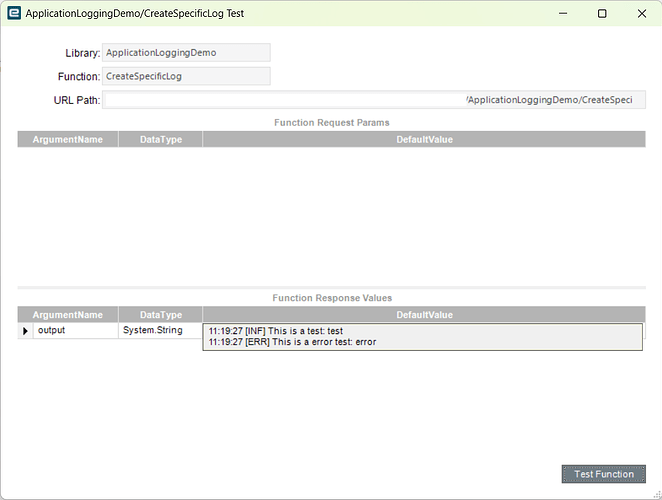The height and width of the screenshot is (500, 662).
Task: Close the CreateSpecificLog Test window
Action: [x=642, y=13]
